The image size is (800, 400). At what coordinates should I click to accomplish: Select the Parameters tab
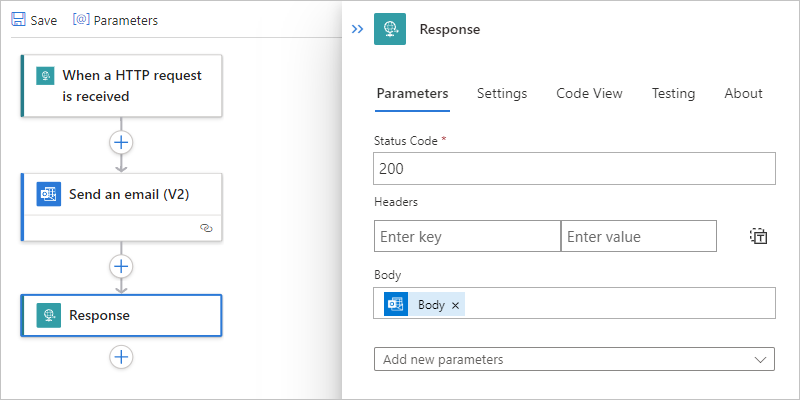point(412,93)
